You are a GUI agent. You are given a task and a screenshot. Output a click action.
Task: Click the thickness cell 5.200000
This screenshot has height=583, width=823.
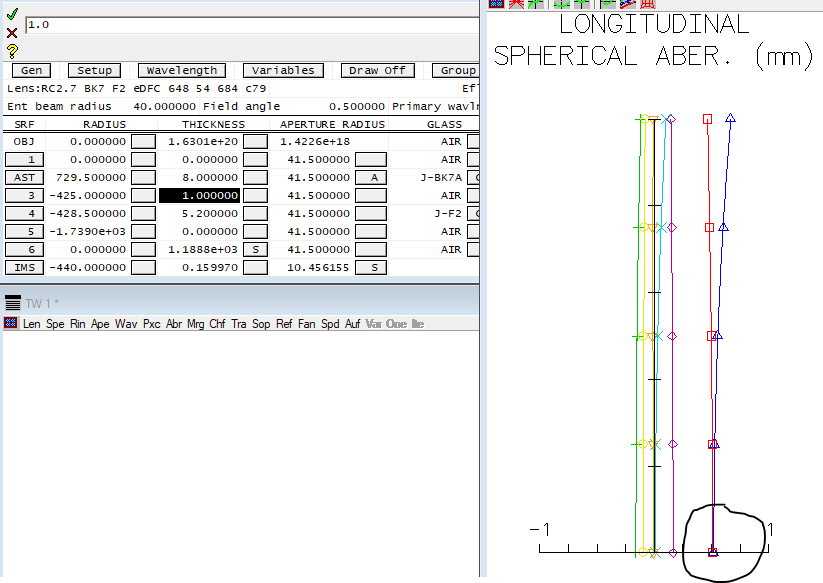pyautogui.click(x=210, y=214)
